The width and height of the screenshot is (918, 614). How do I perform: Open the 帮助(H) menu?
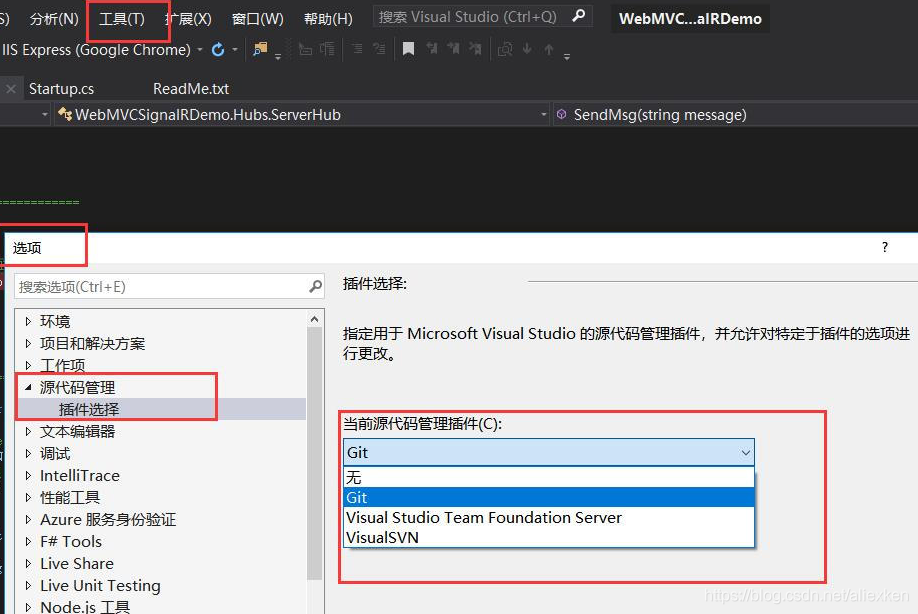point(328,19)
